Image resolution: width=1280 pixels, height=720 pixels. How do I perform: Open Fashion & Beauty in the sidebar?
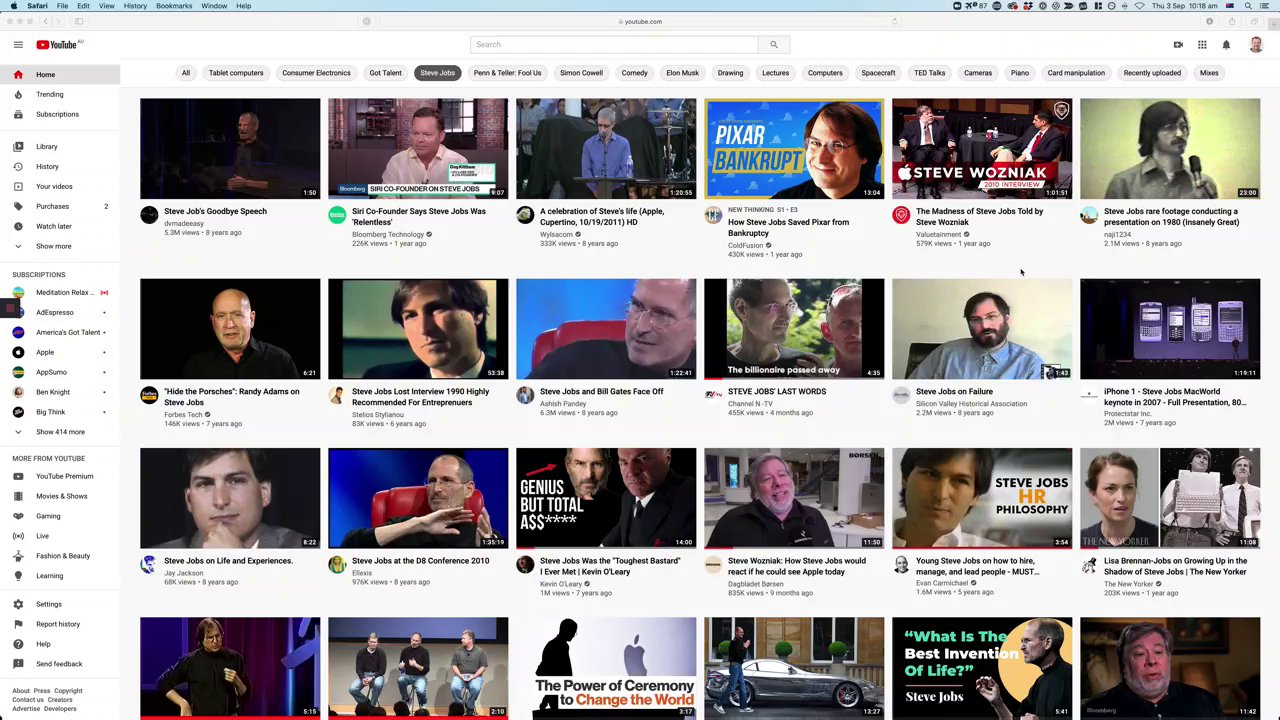point(60,556)
